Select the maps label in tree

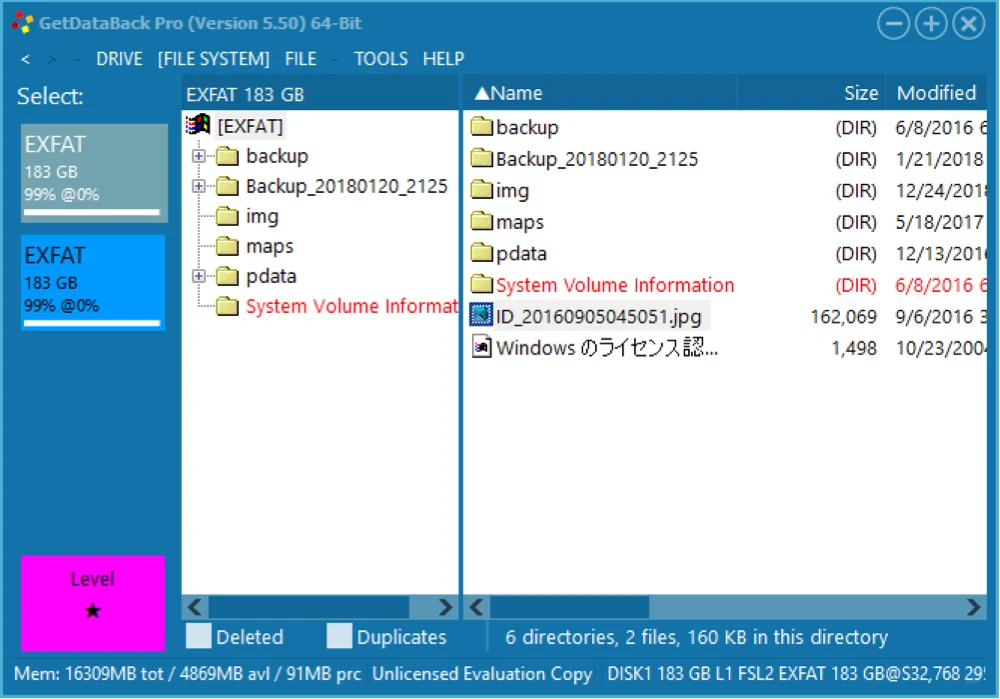pyautogui.click(x=270, y=246)
